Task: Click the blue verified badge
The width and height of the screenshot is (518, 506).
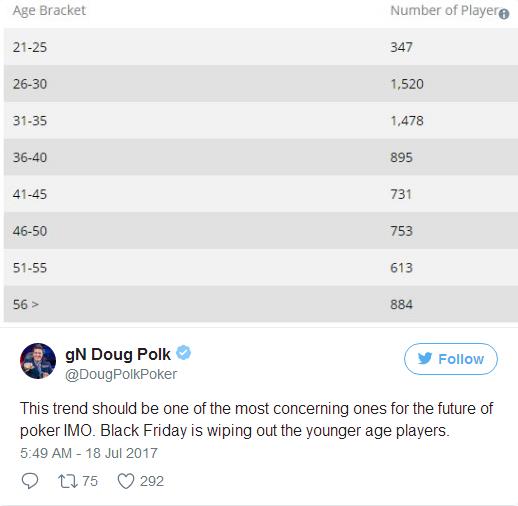Action: [183, 353]
